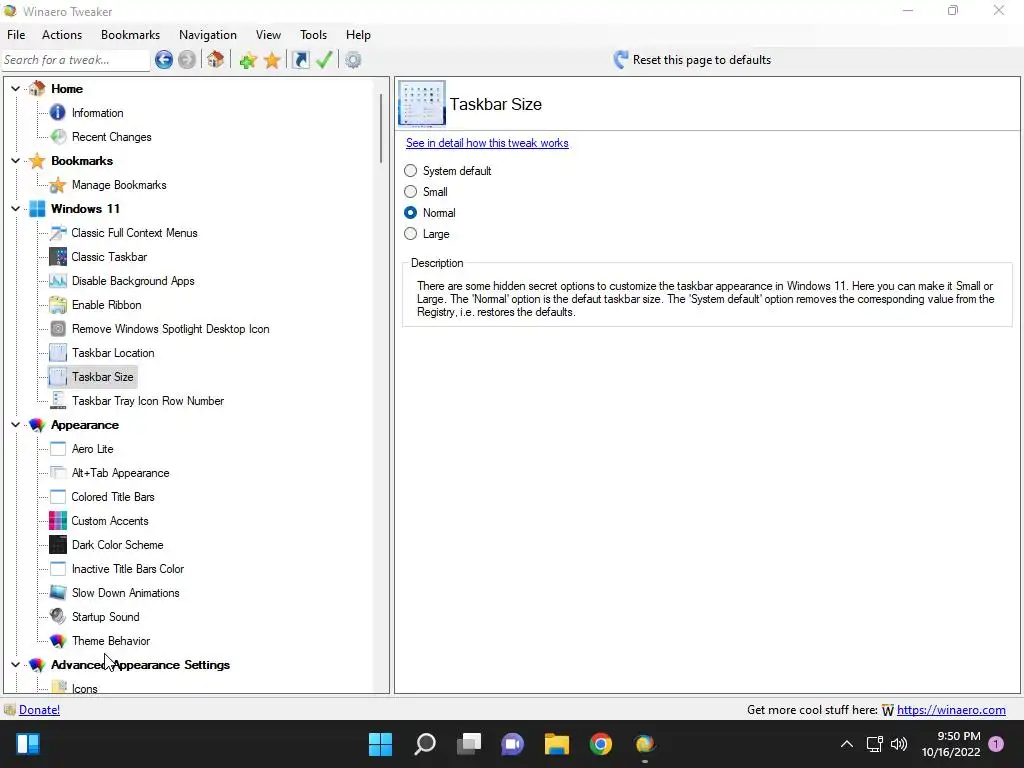Open the taskbar clock and date
Screen dimensions: 1024x768
[x=951, y=744]
